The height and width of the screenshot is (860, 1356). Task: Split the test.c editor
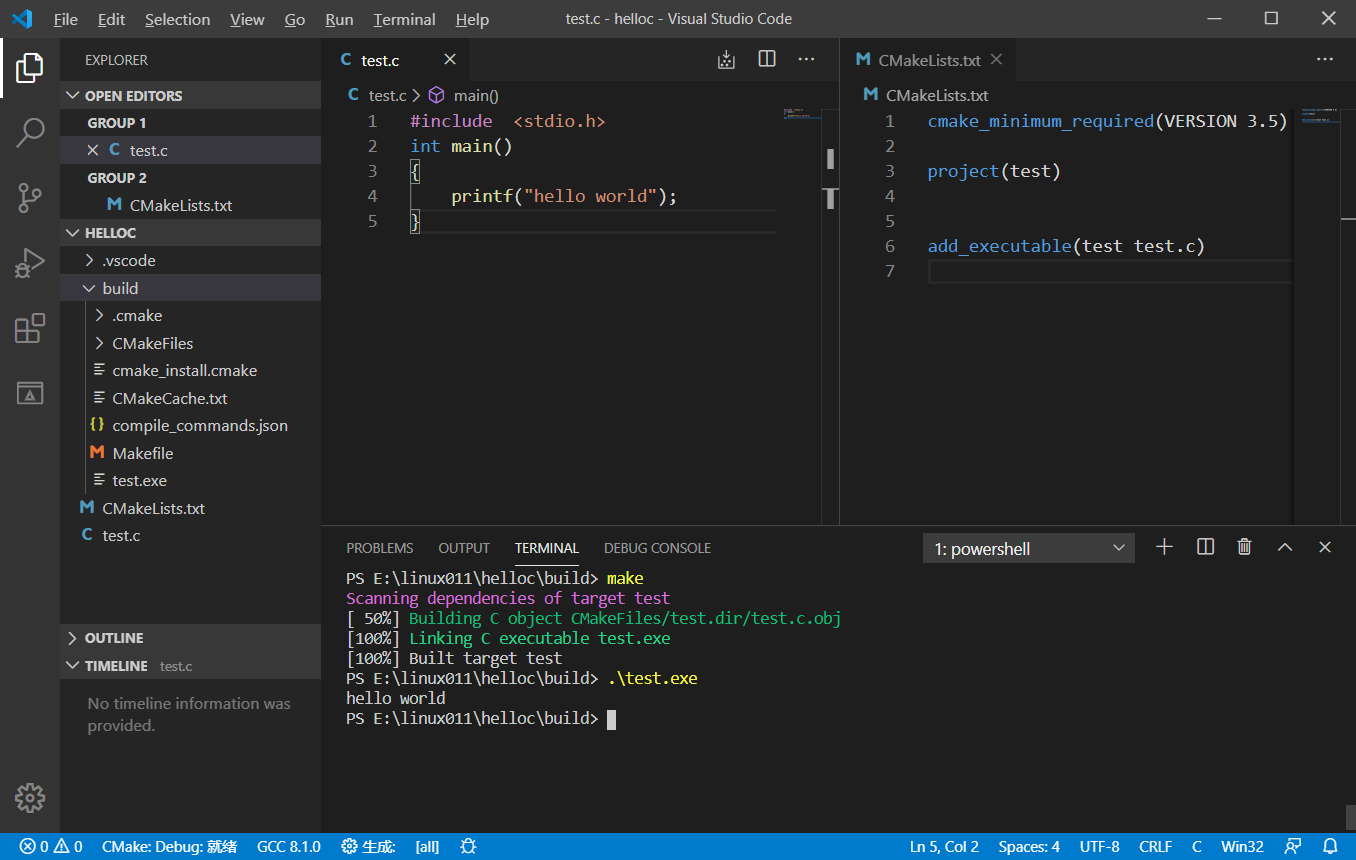[766, 59]
